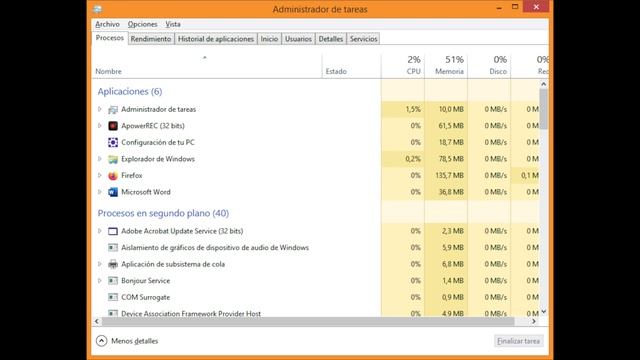
Task: Open the Servicios tab
Action: tap(363, 39)
